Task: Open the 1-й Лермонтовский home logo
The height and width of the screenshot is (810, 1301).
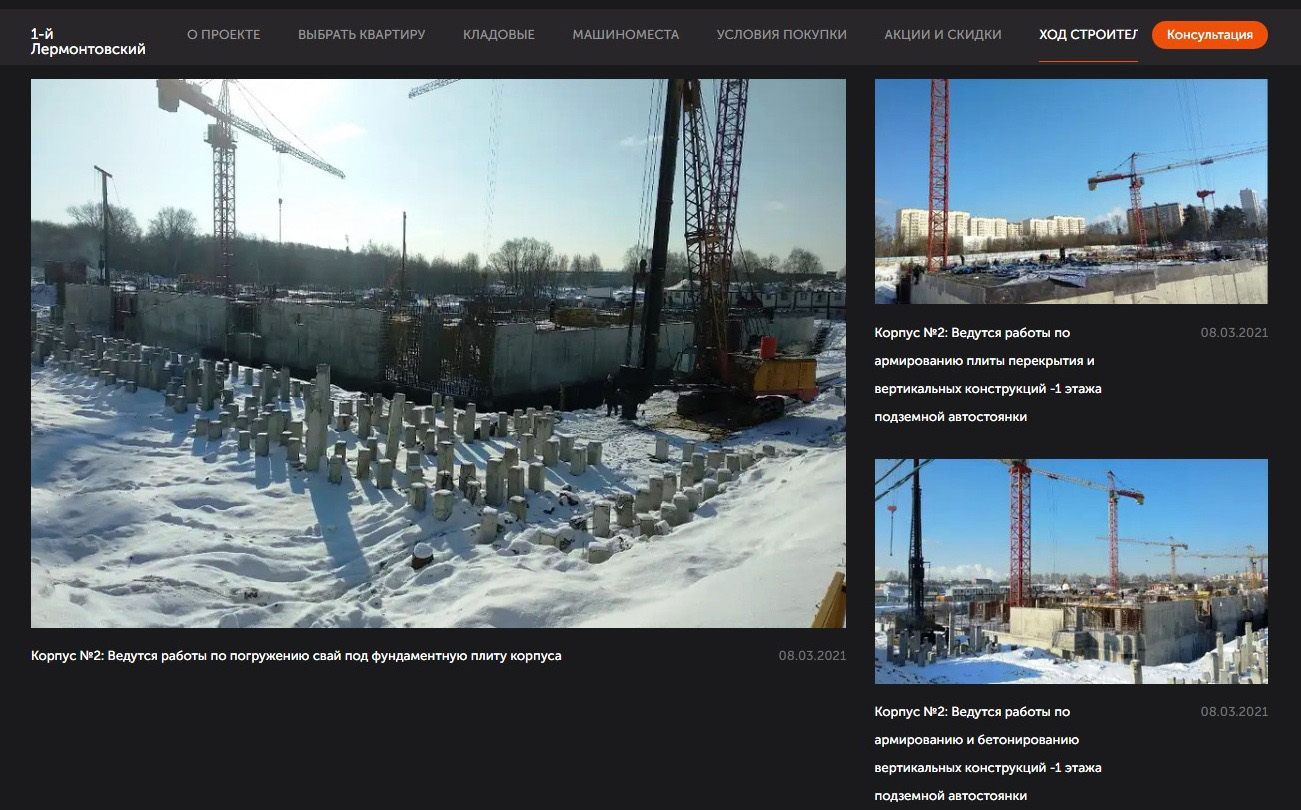Action: [88, 41]
